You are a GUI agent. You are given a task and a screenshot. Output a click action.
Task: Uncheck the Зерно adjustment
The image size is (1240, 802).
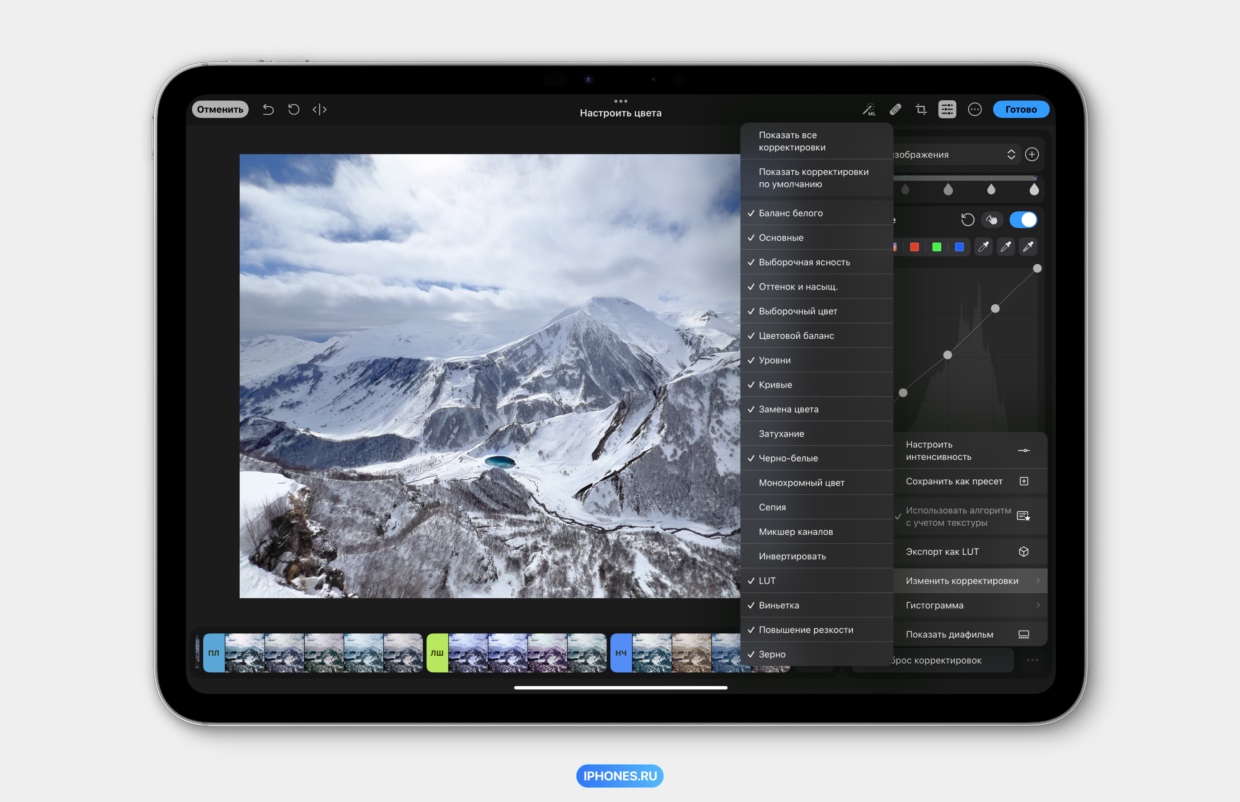(817, 654)
